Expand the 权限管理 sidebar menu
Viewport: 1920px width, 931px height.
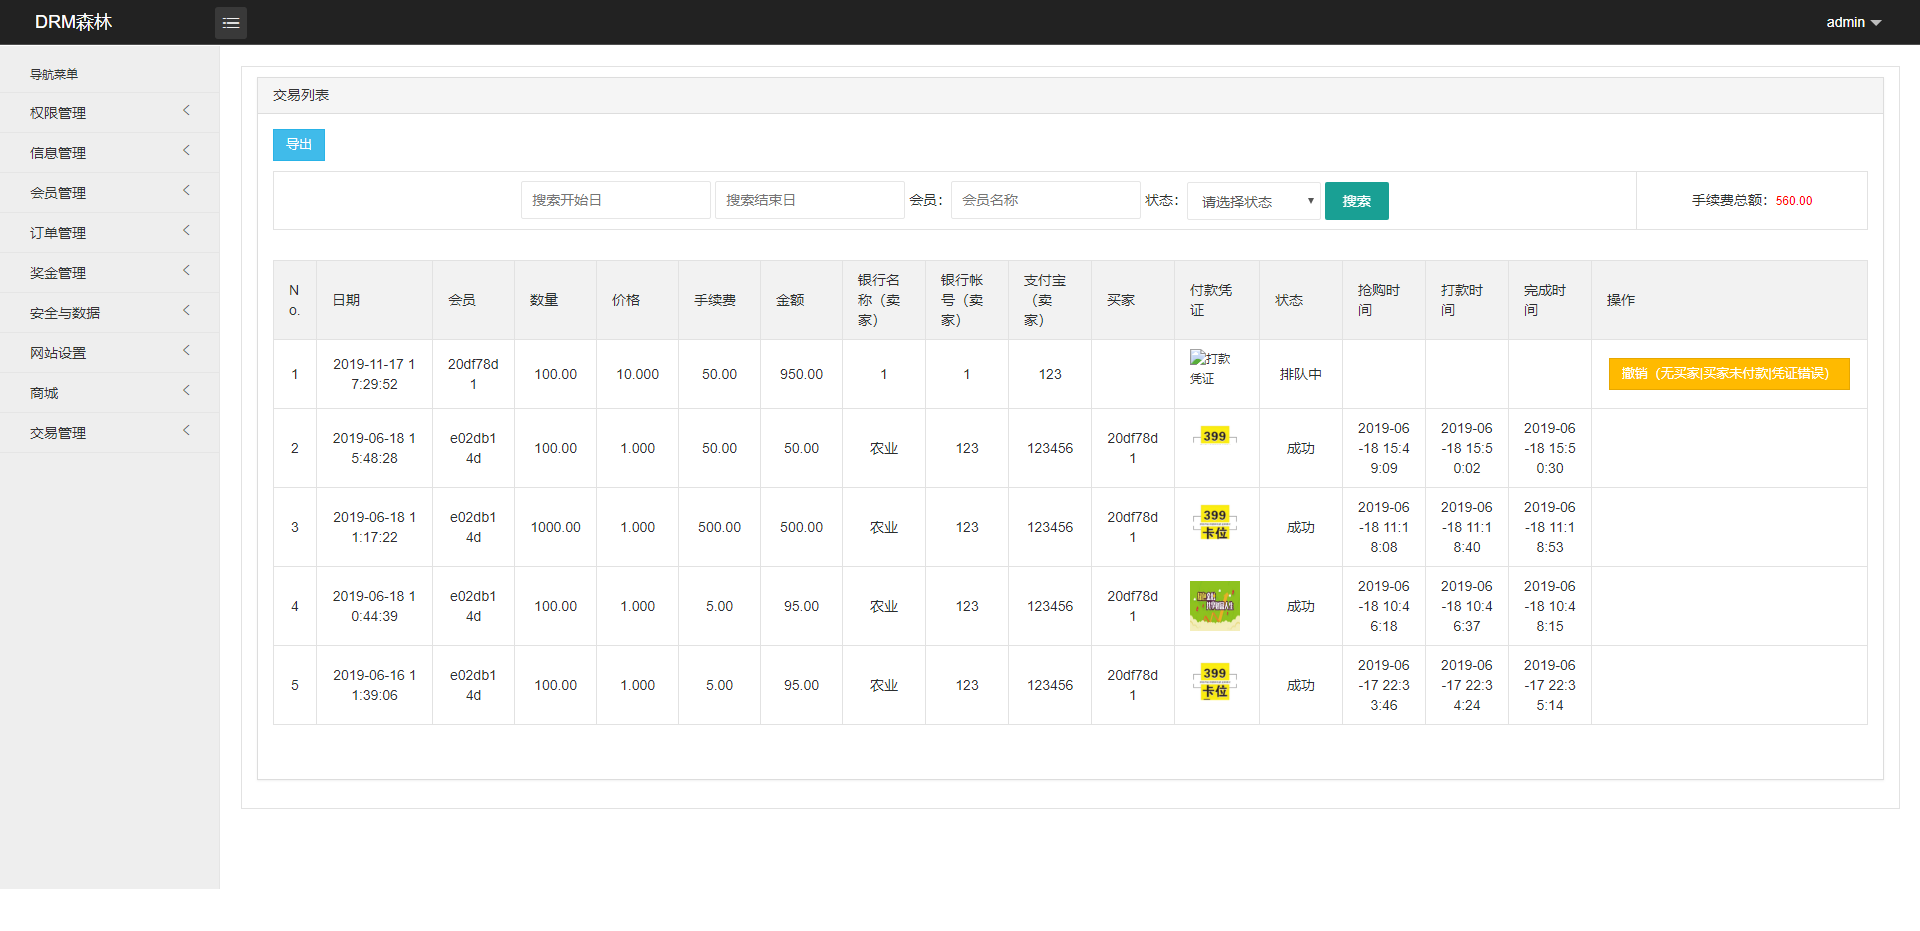109,113
